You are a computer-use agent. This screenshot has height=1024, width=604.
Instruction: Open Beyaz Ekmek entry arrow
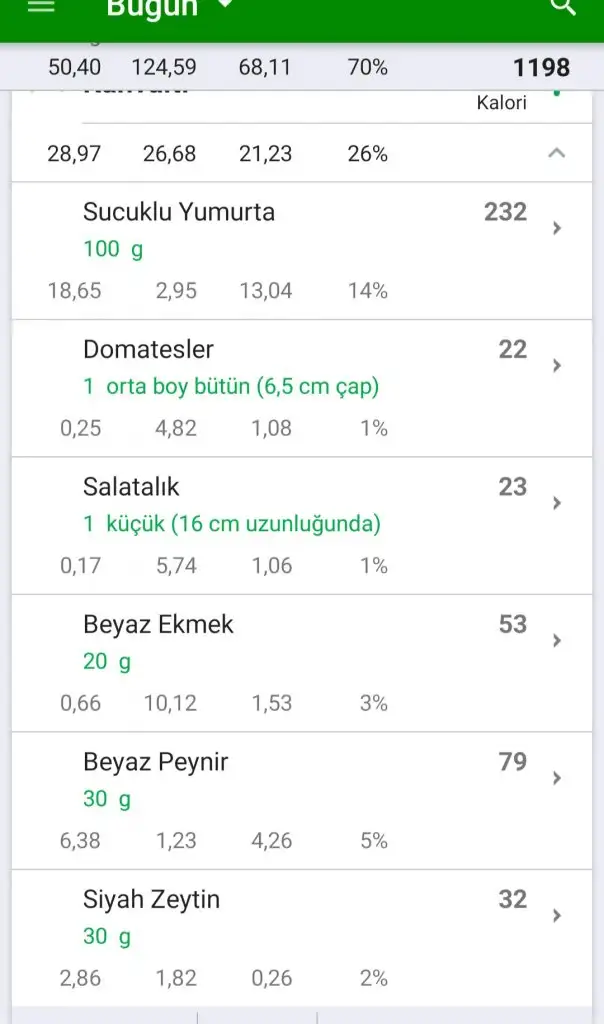[557, 641]
